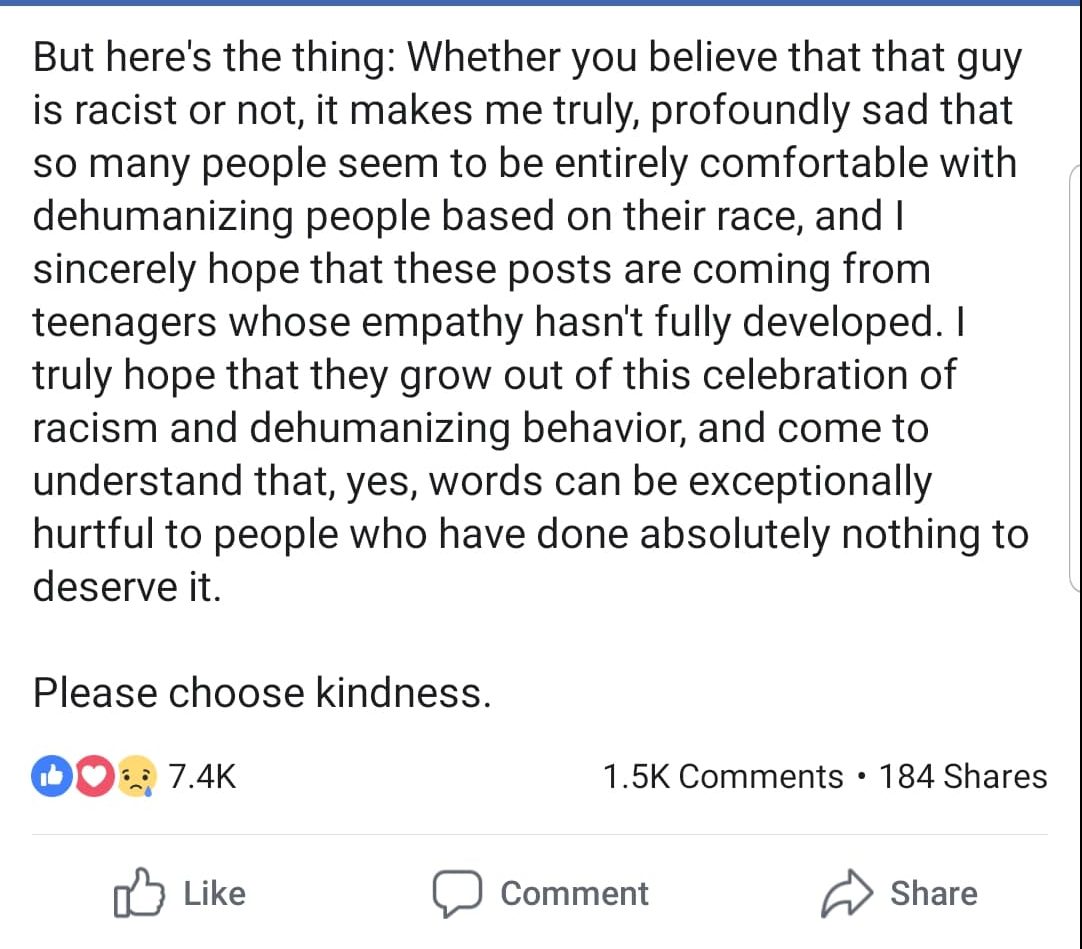This screenshot has height=949, width=1082.
Task: Click the red heart reaction icon
Action: click(x=94, y=776)
